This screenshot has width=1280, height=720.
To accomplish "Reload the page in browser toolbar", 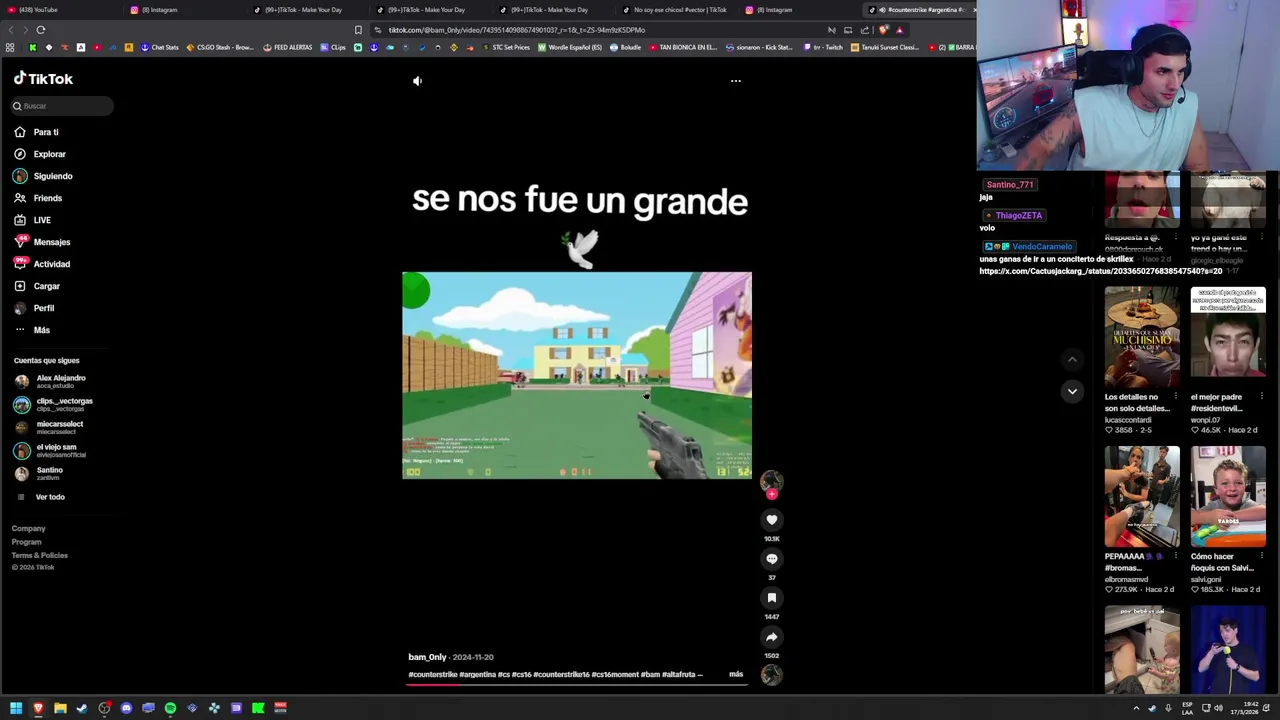I will pyautogui.click(x=41, y=30).
